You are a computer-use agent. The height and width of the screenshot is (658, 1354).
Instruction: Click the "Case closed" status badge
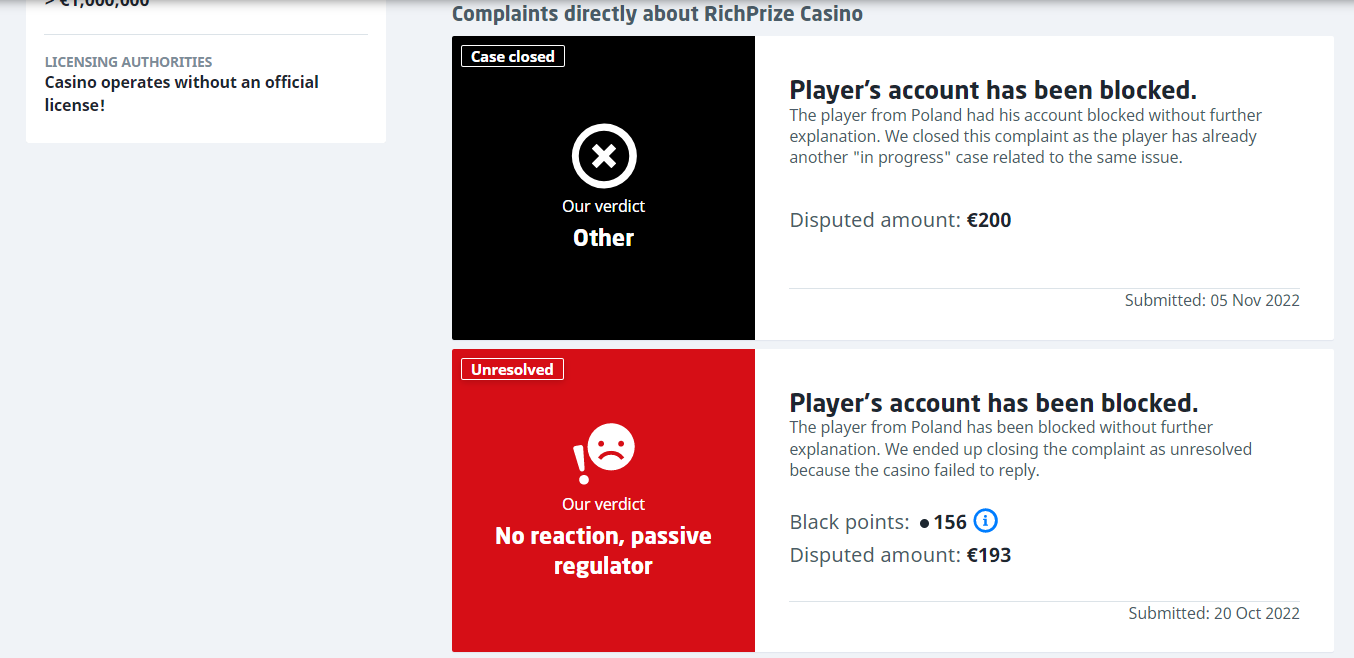pos(513,57)
